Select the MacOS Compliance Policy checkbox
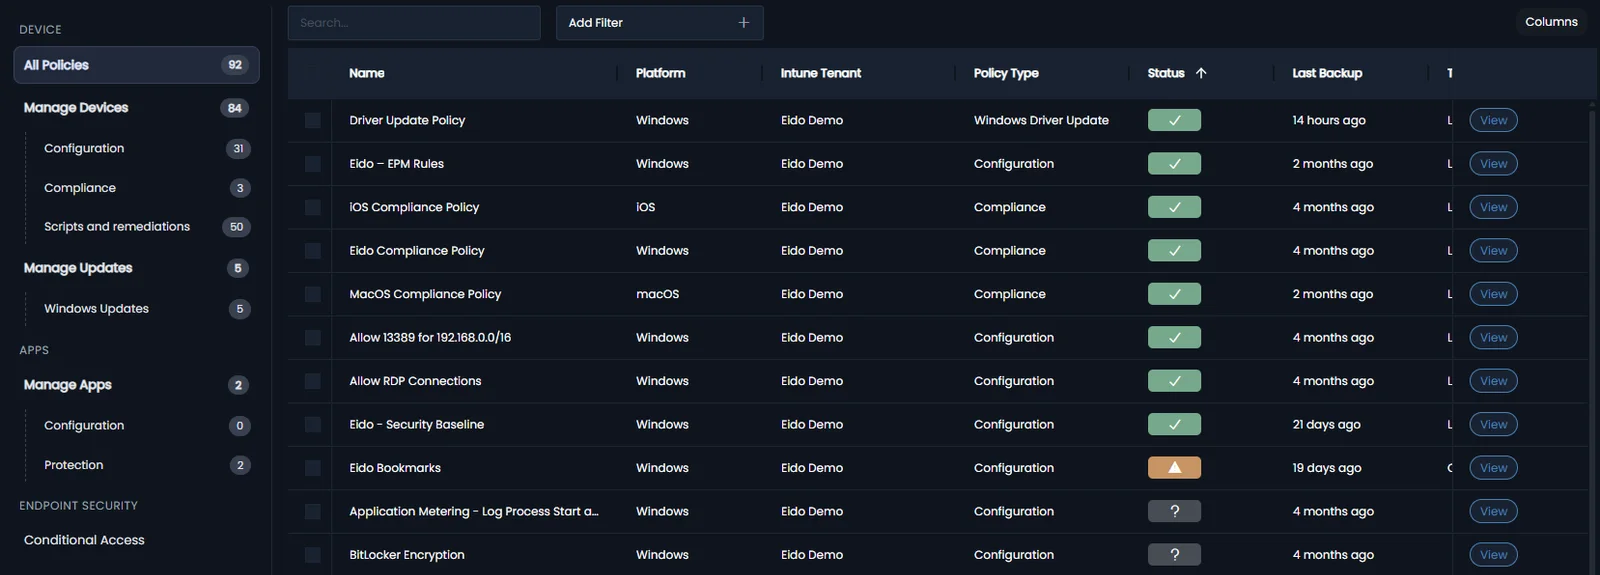This screenshot has width=1600, height=575. tap(313, 294)
